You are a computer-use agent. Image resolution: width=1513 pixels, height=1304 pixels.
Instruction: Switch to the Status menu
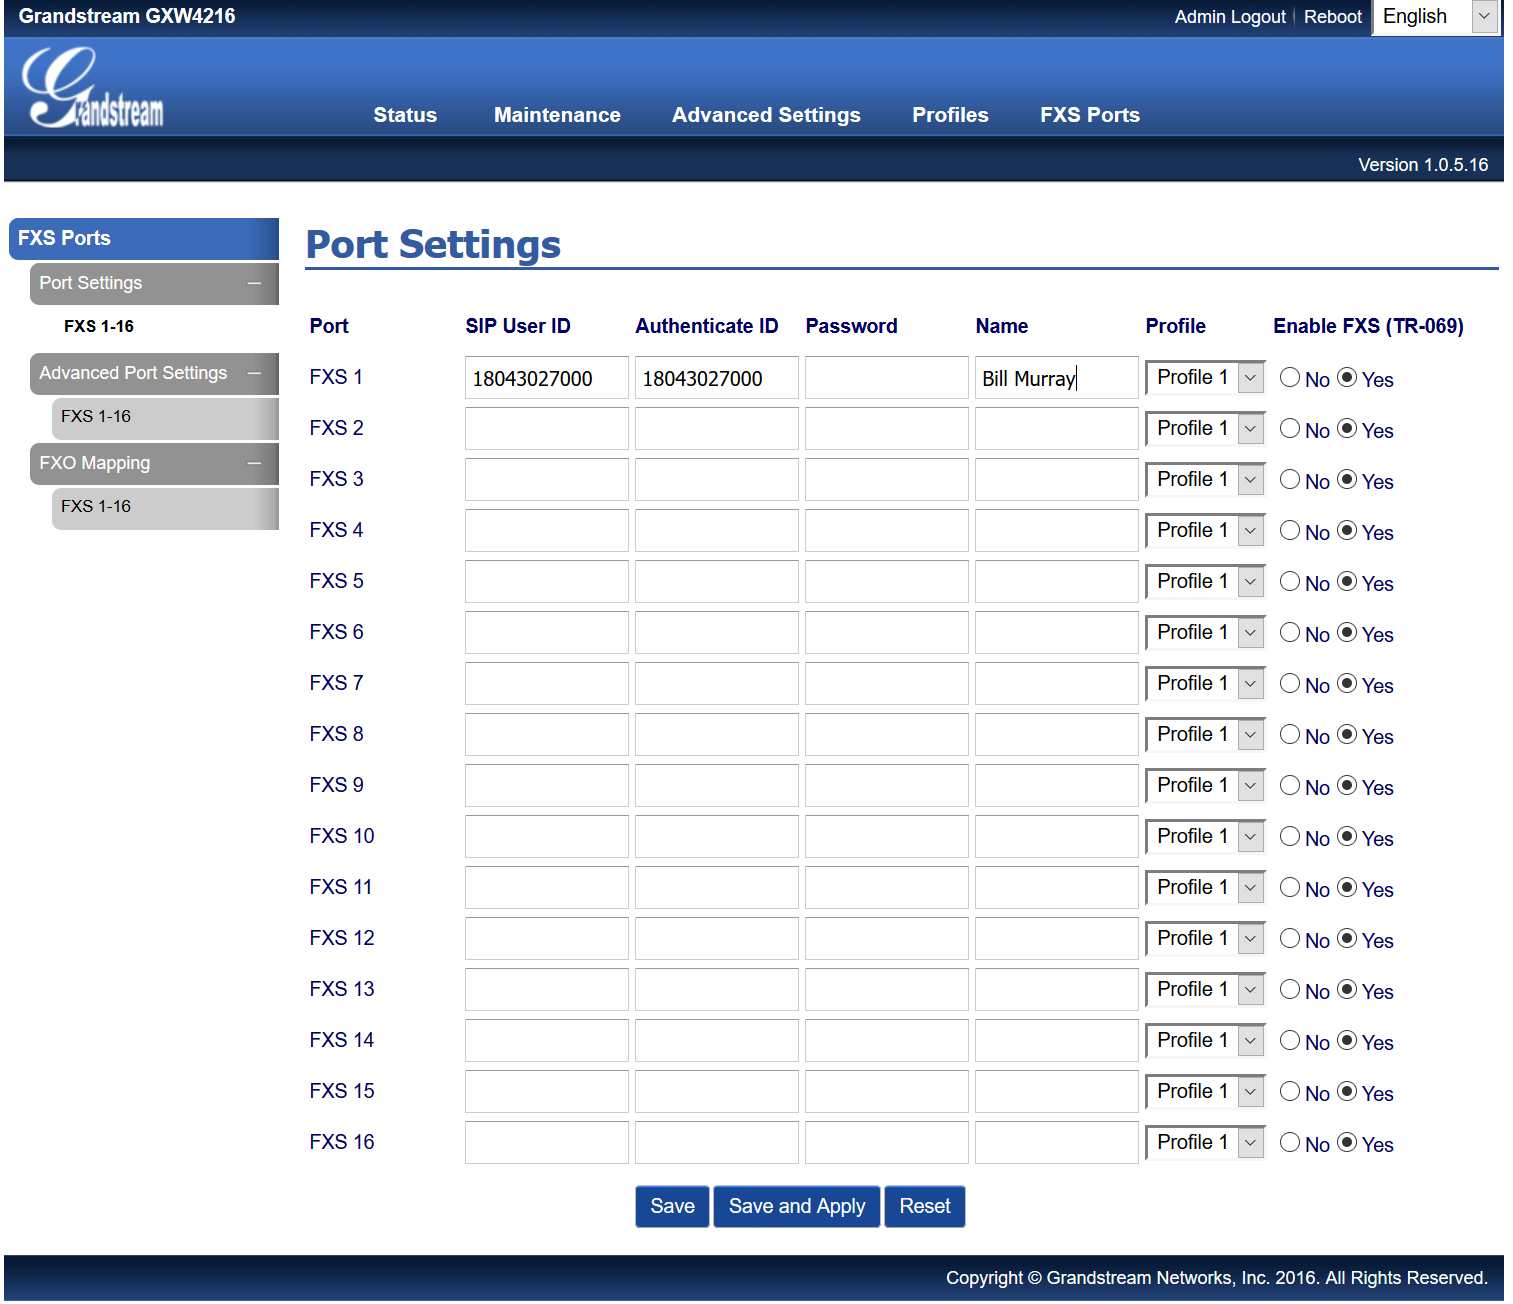point(404,115)
